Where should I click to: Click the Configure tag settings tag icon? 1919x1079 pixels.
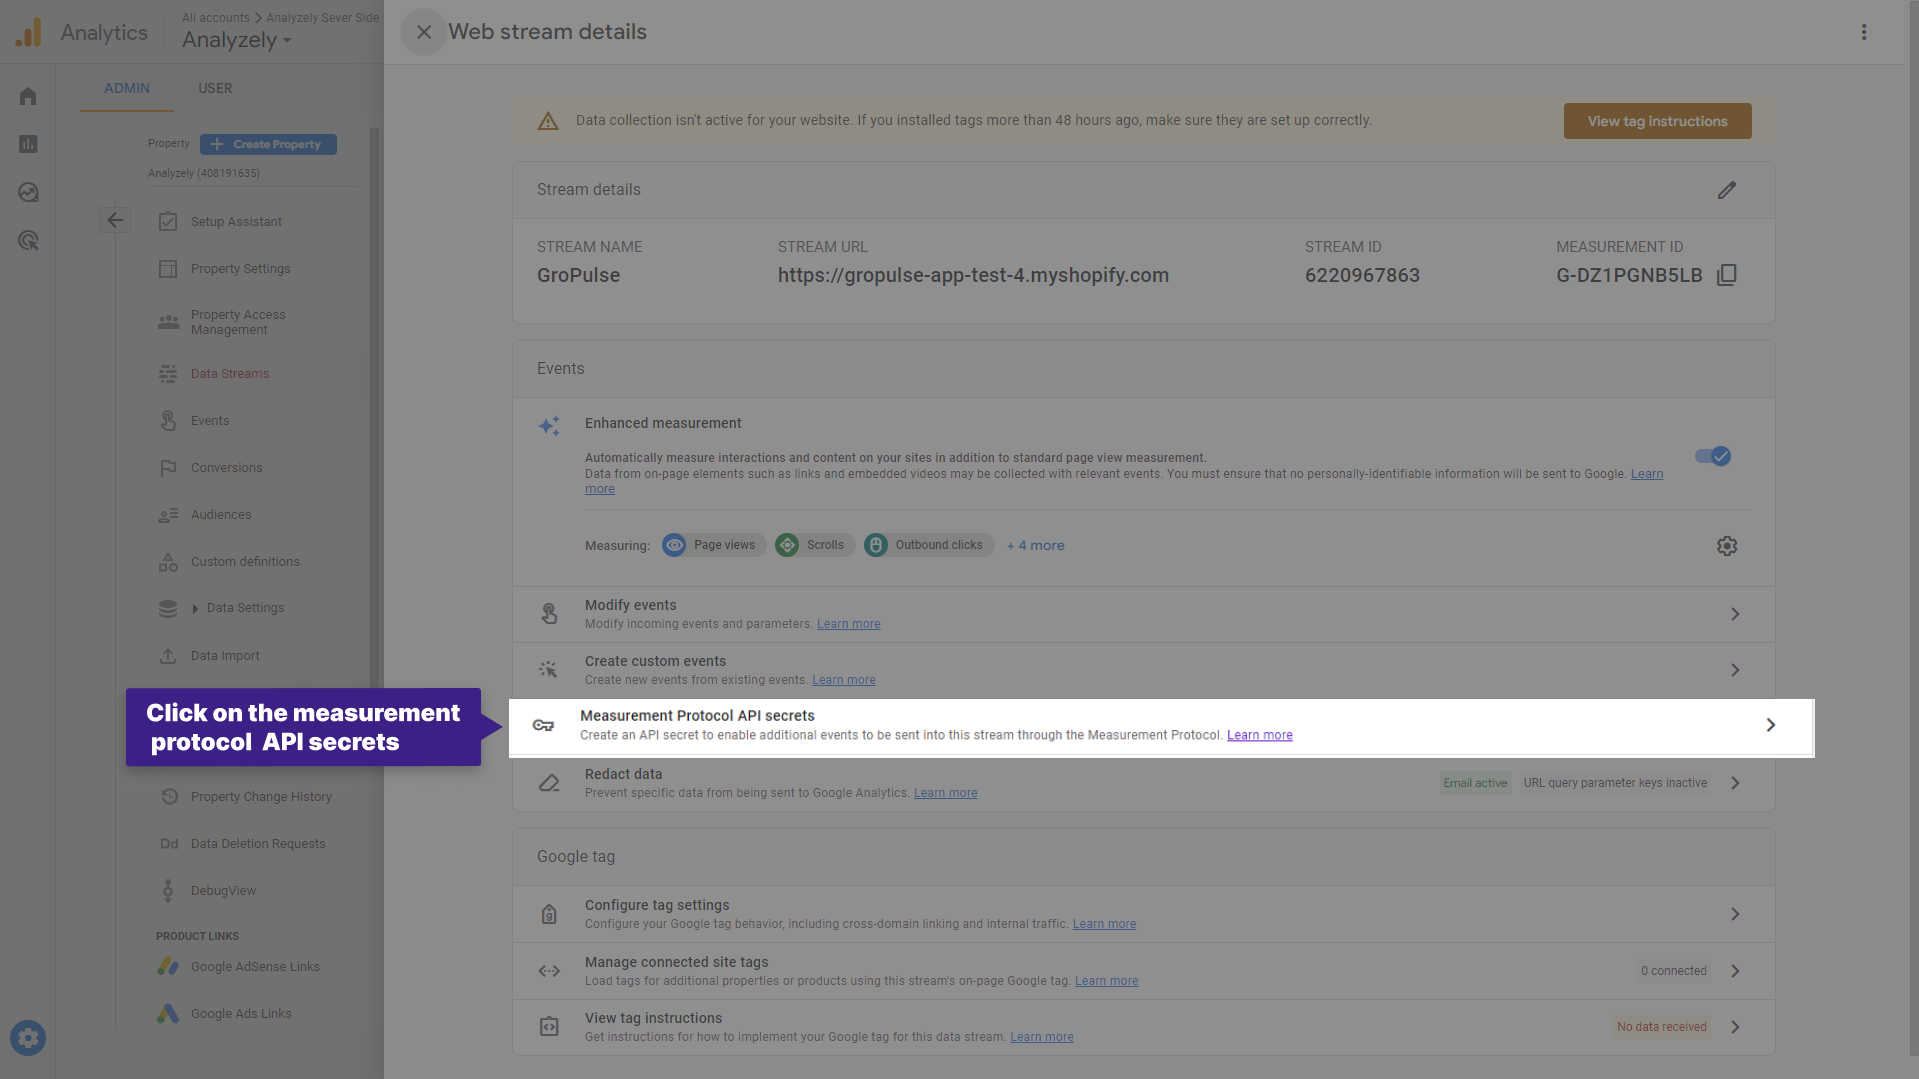click(x=549, y=914)
